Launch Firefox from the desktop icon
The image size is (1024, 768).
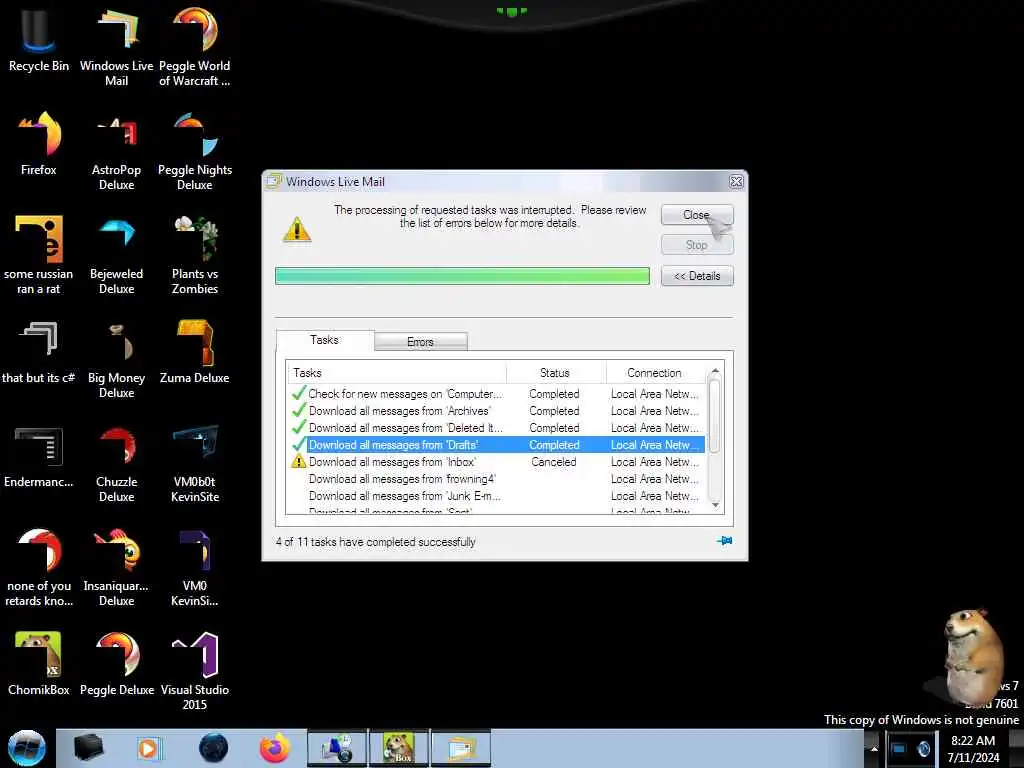pyautogui.click(x=39, y=144)
